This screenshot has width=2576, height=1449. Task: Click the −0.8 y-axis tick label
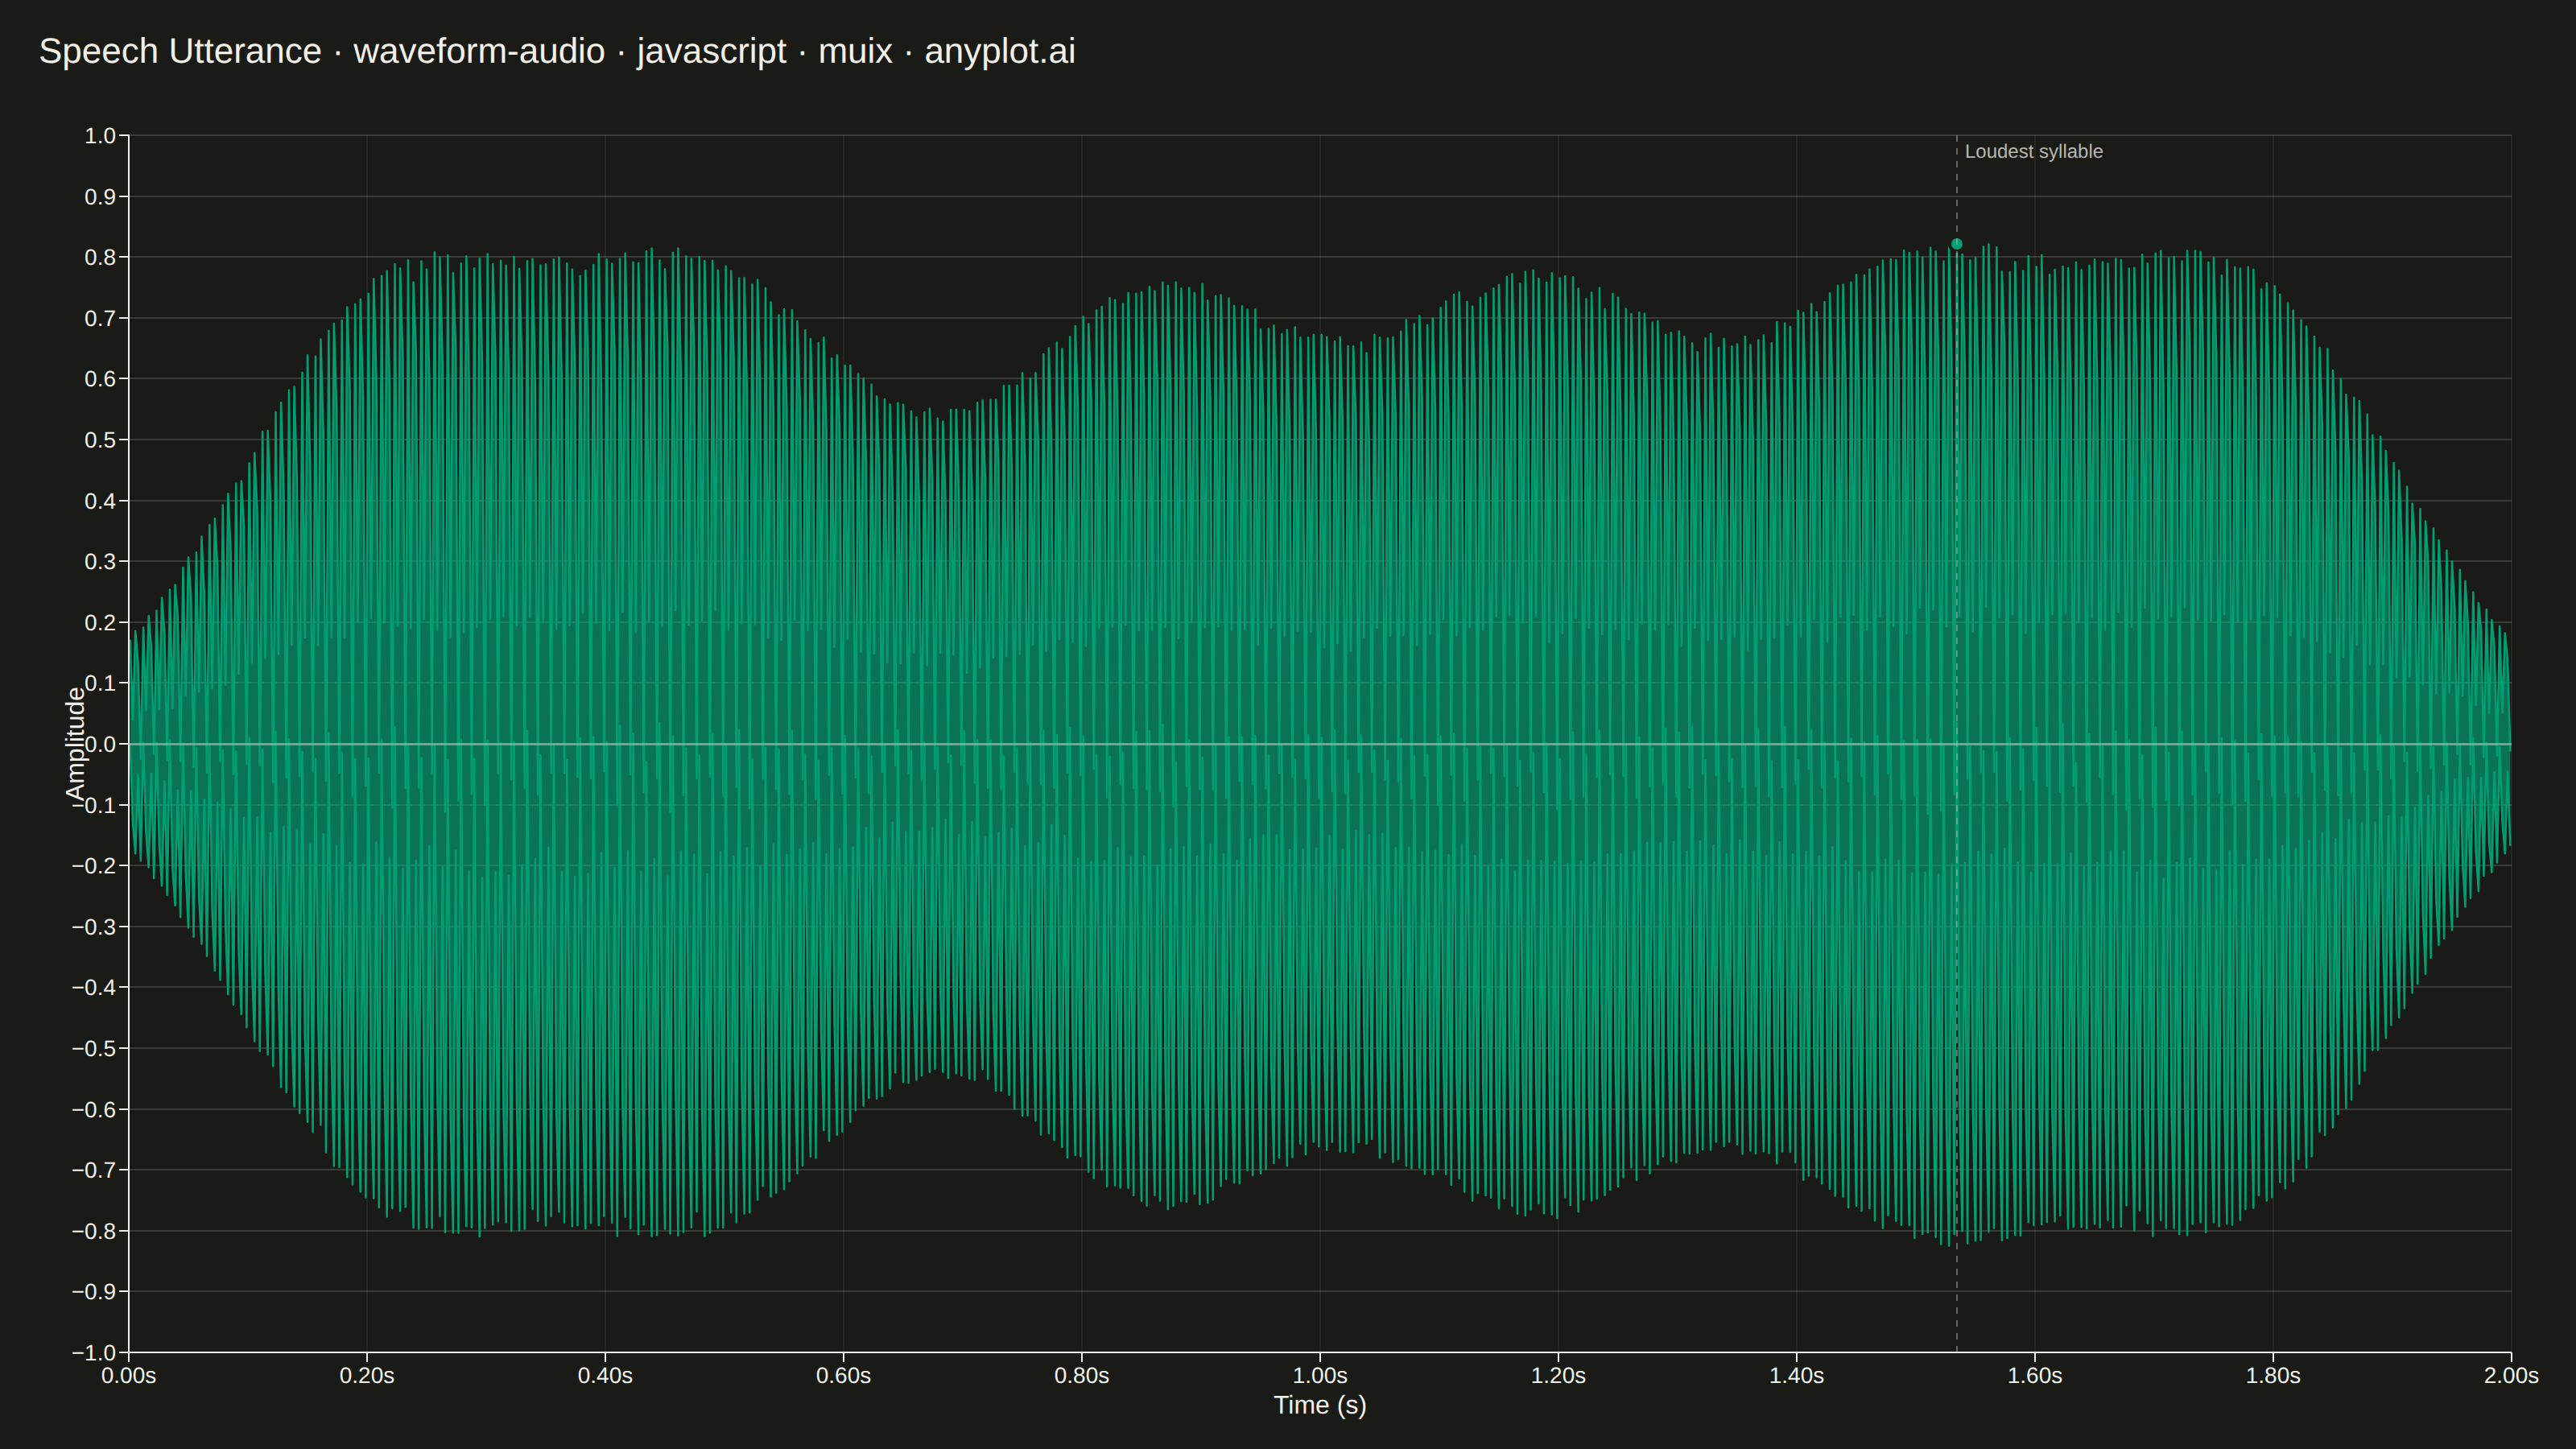tap(94, 1231)
